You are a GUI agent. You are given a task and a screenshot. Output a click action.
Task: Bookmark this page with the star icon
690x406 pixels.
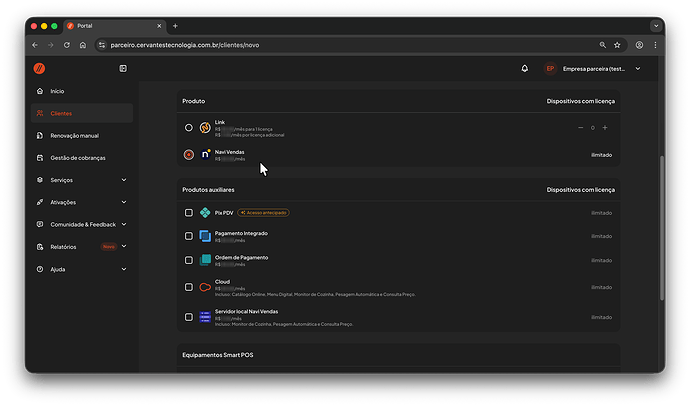click(x=618, y=45)
